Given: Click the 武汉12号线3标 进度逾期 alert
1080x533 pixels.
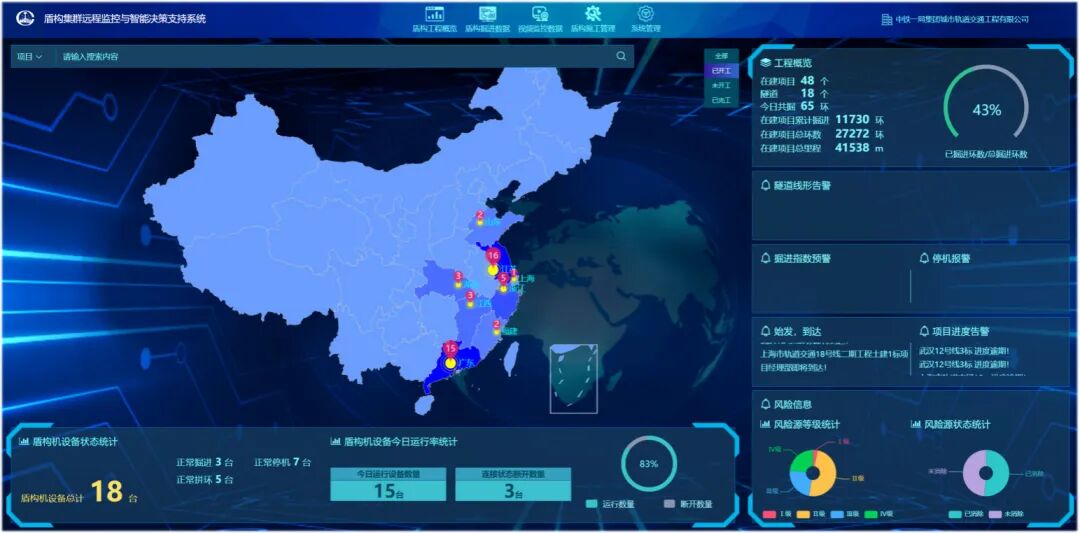Looking at the screenshot, I should pyautogui.click(x=962, y=351).
